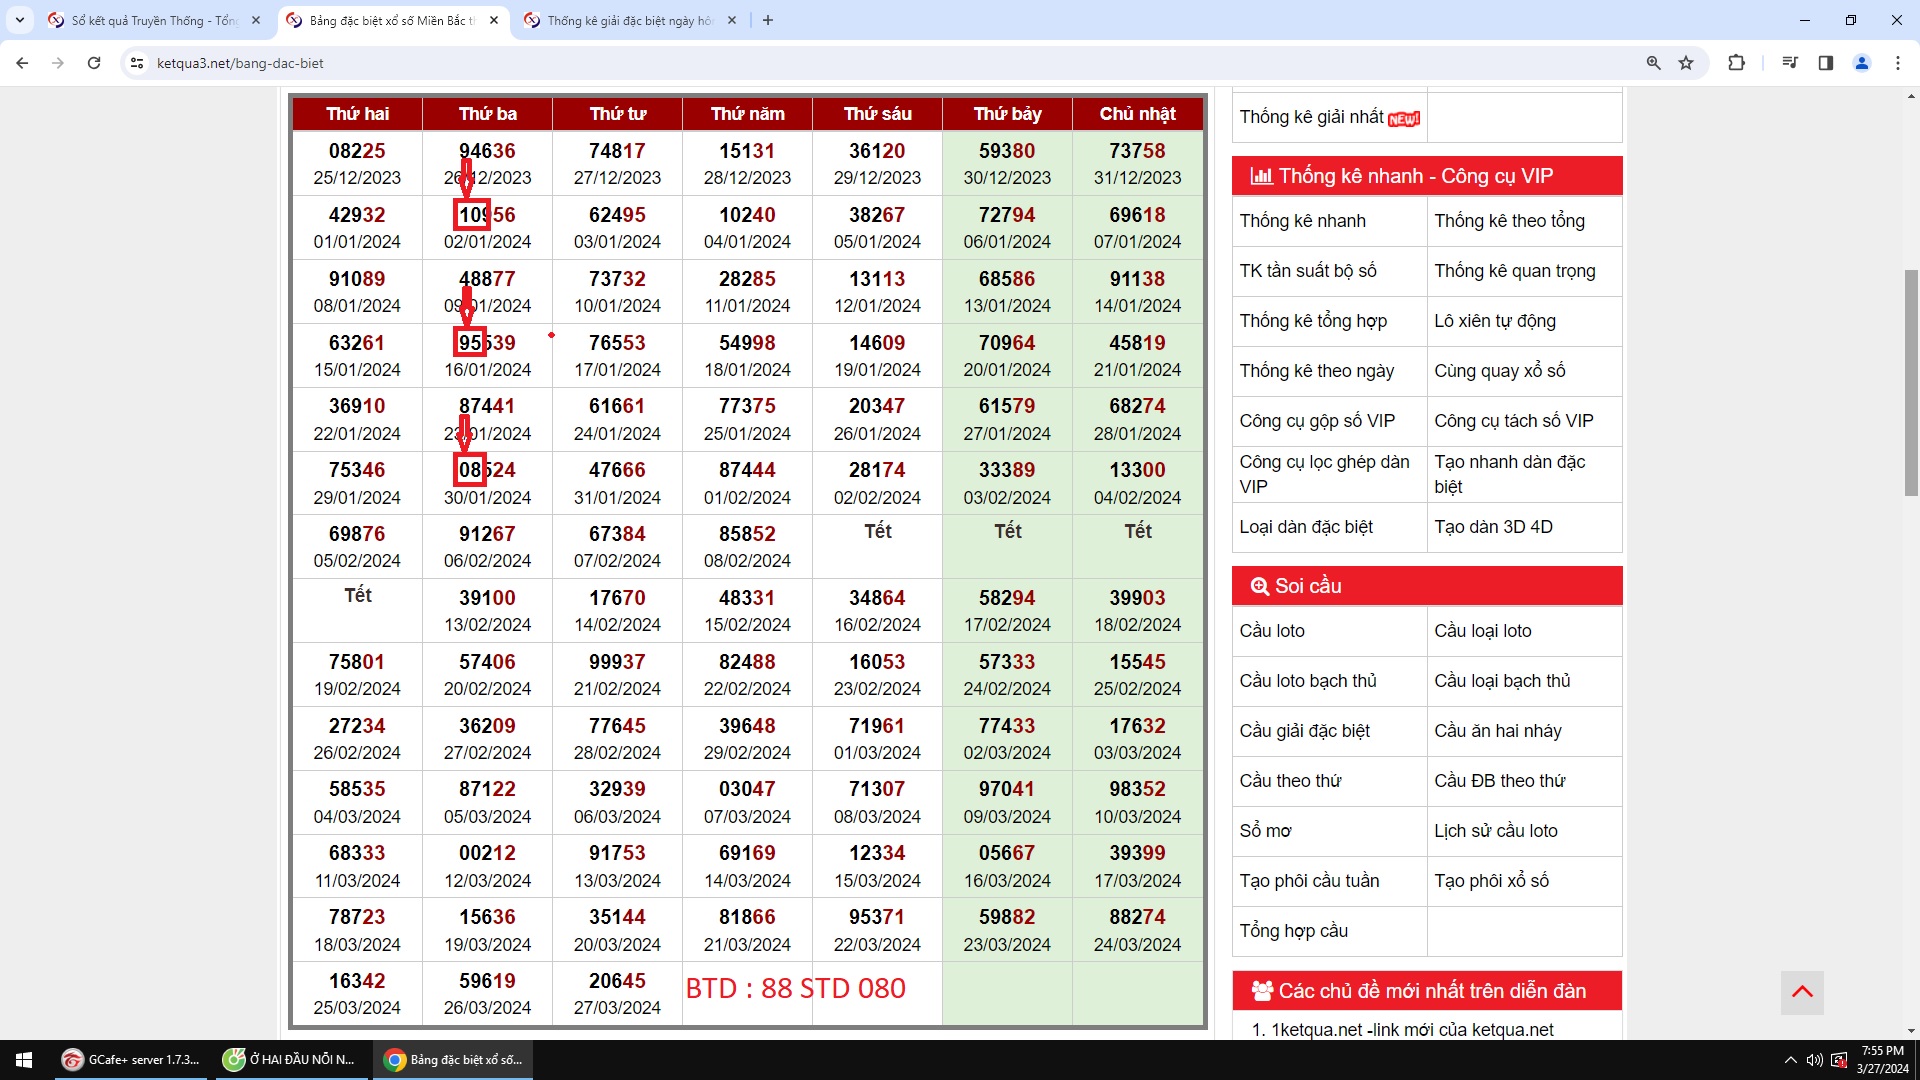
Task: Open the Thống kê nhanh link
Action: click(x=1302, y=221)
